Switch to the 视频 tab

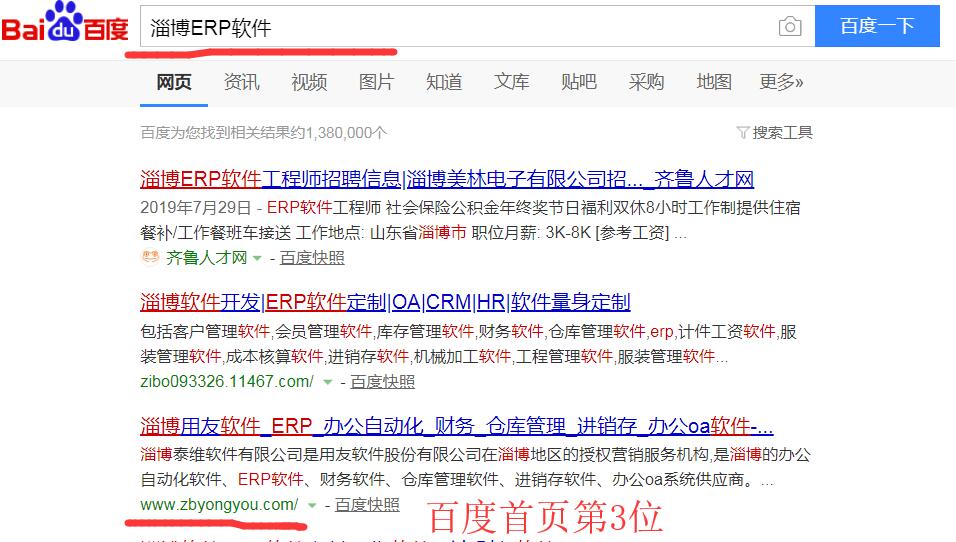click(309, 82)
